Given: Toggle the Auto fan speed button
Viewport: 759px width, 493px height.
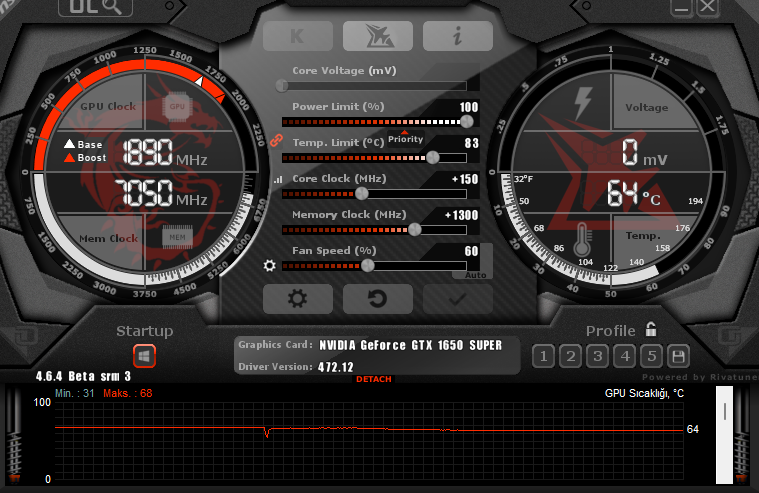Looking at the screenshot, I should tap(475, 275).
